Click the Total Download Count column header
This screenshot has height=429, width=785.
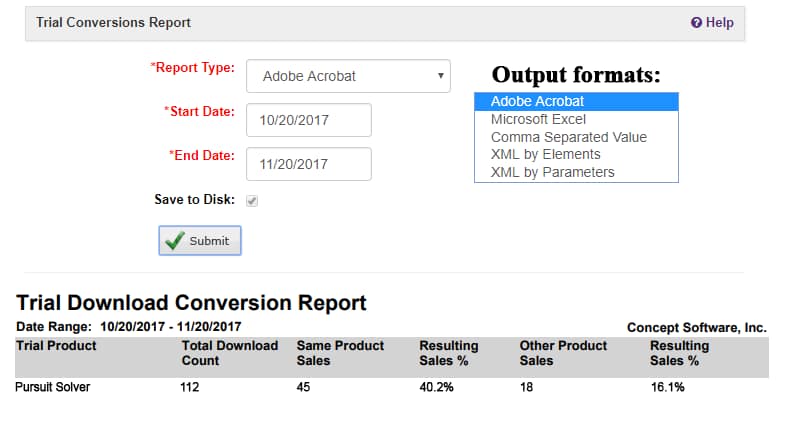click(x=230, y=353)
